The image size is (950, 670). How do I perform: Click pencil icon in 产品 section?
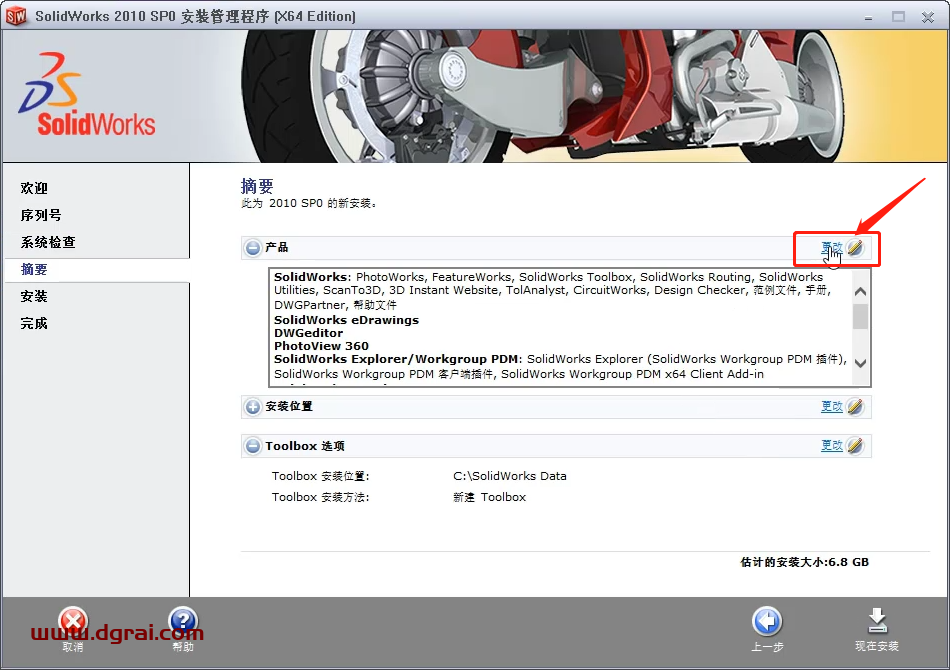point(855,248)
